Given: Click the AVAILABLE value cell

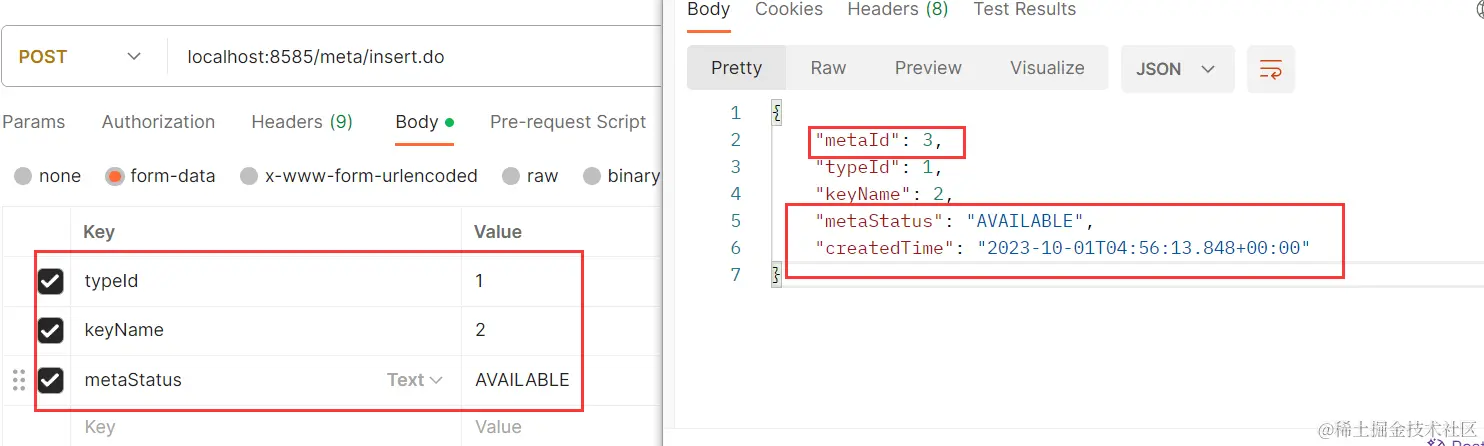Looking at the screenshot, I should [x=562, y=380].
